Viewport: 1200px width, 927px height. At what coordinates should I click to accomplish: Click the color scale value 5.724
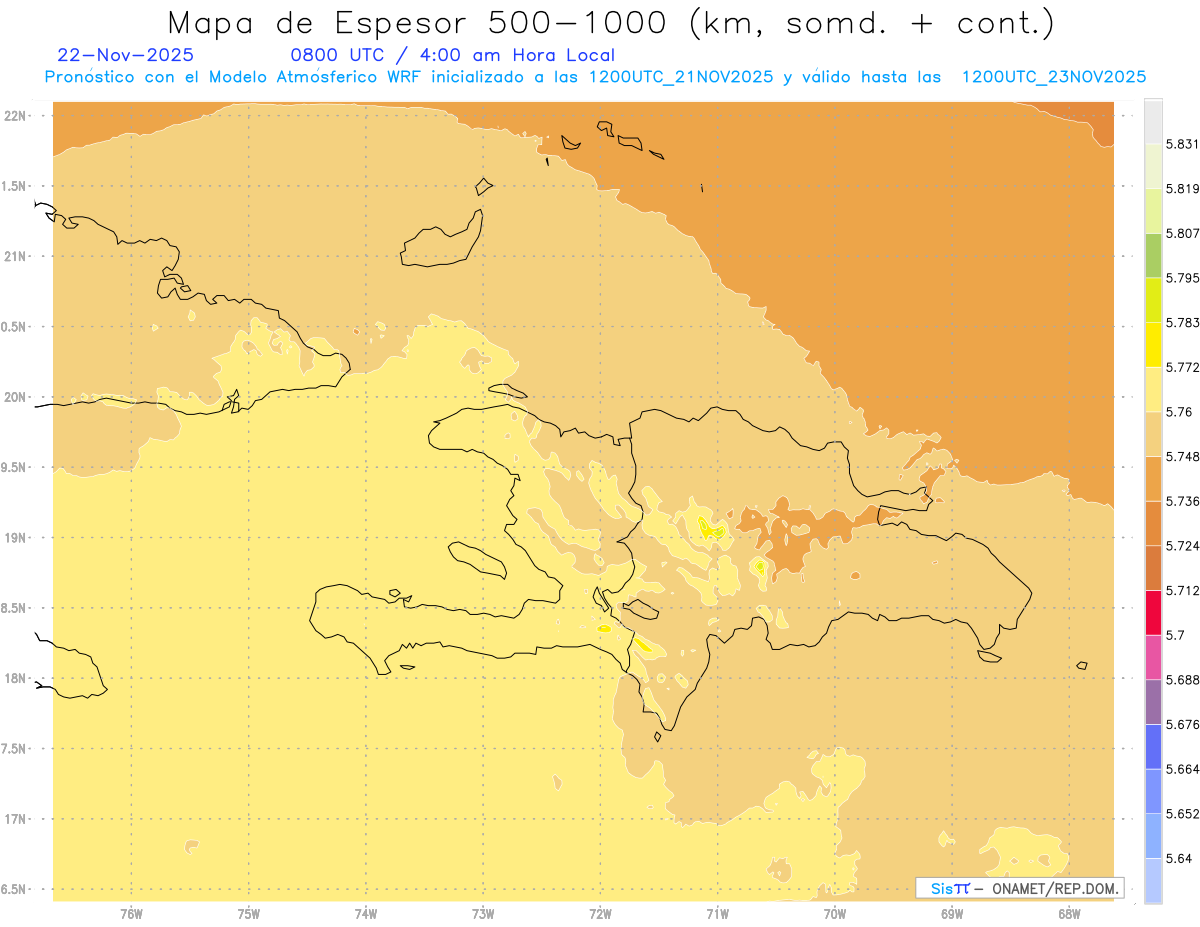tap(1182, 546)
